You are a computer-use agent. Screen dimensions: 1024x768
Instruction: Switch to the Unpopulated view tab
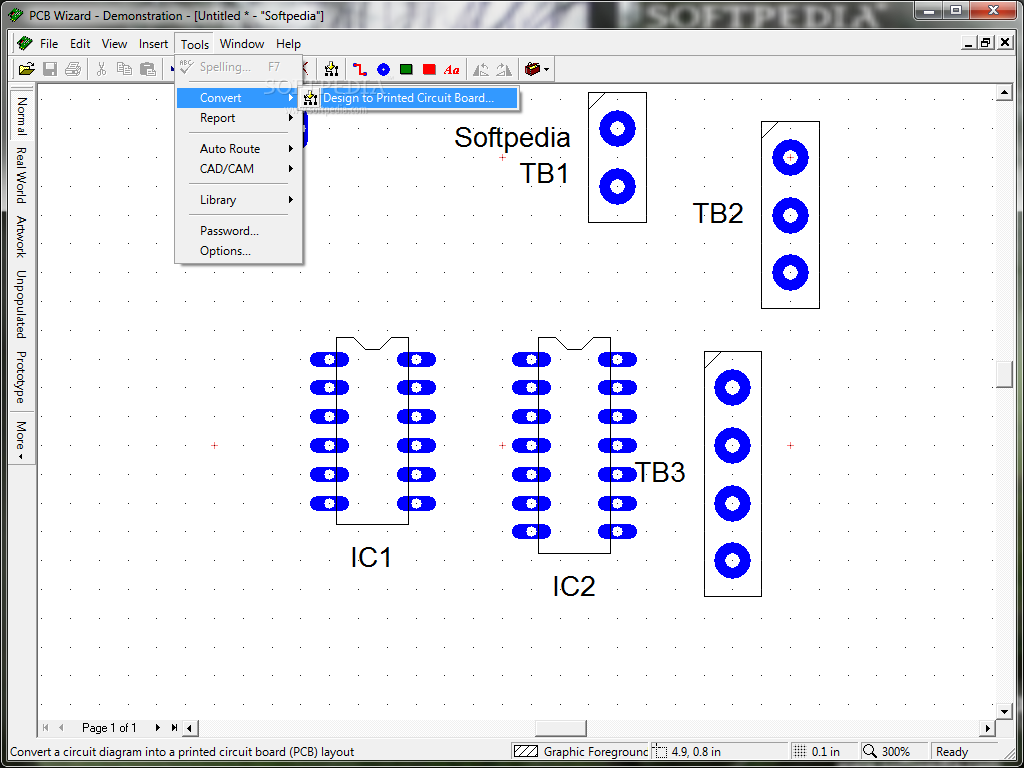tap(21, 304)
